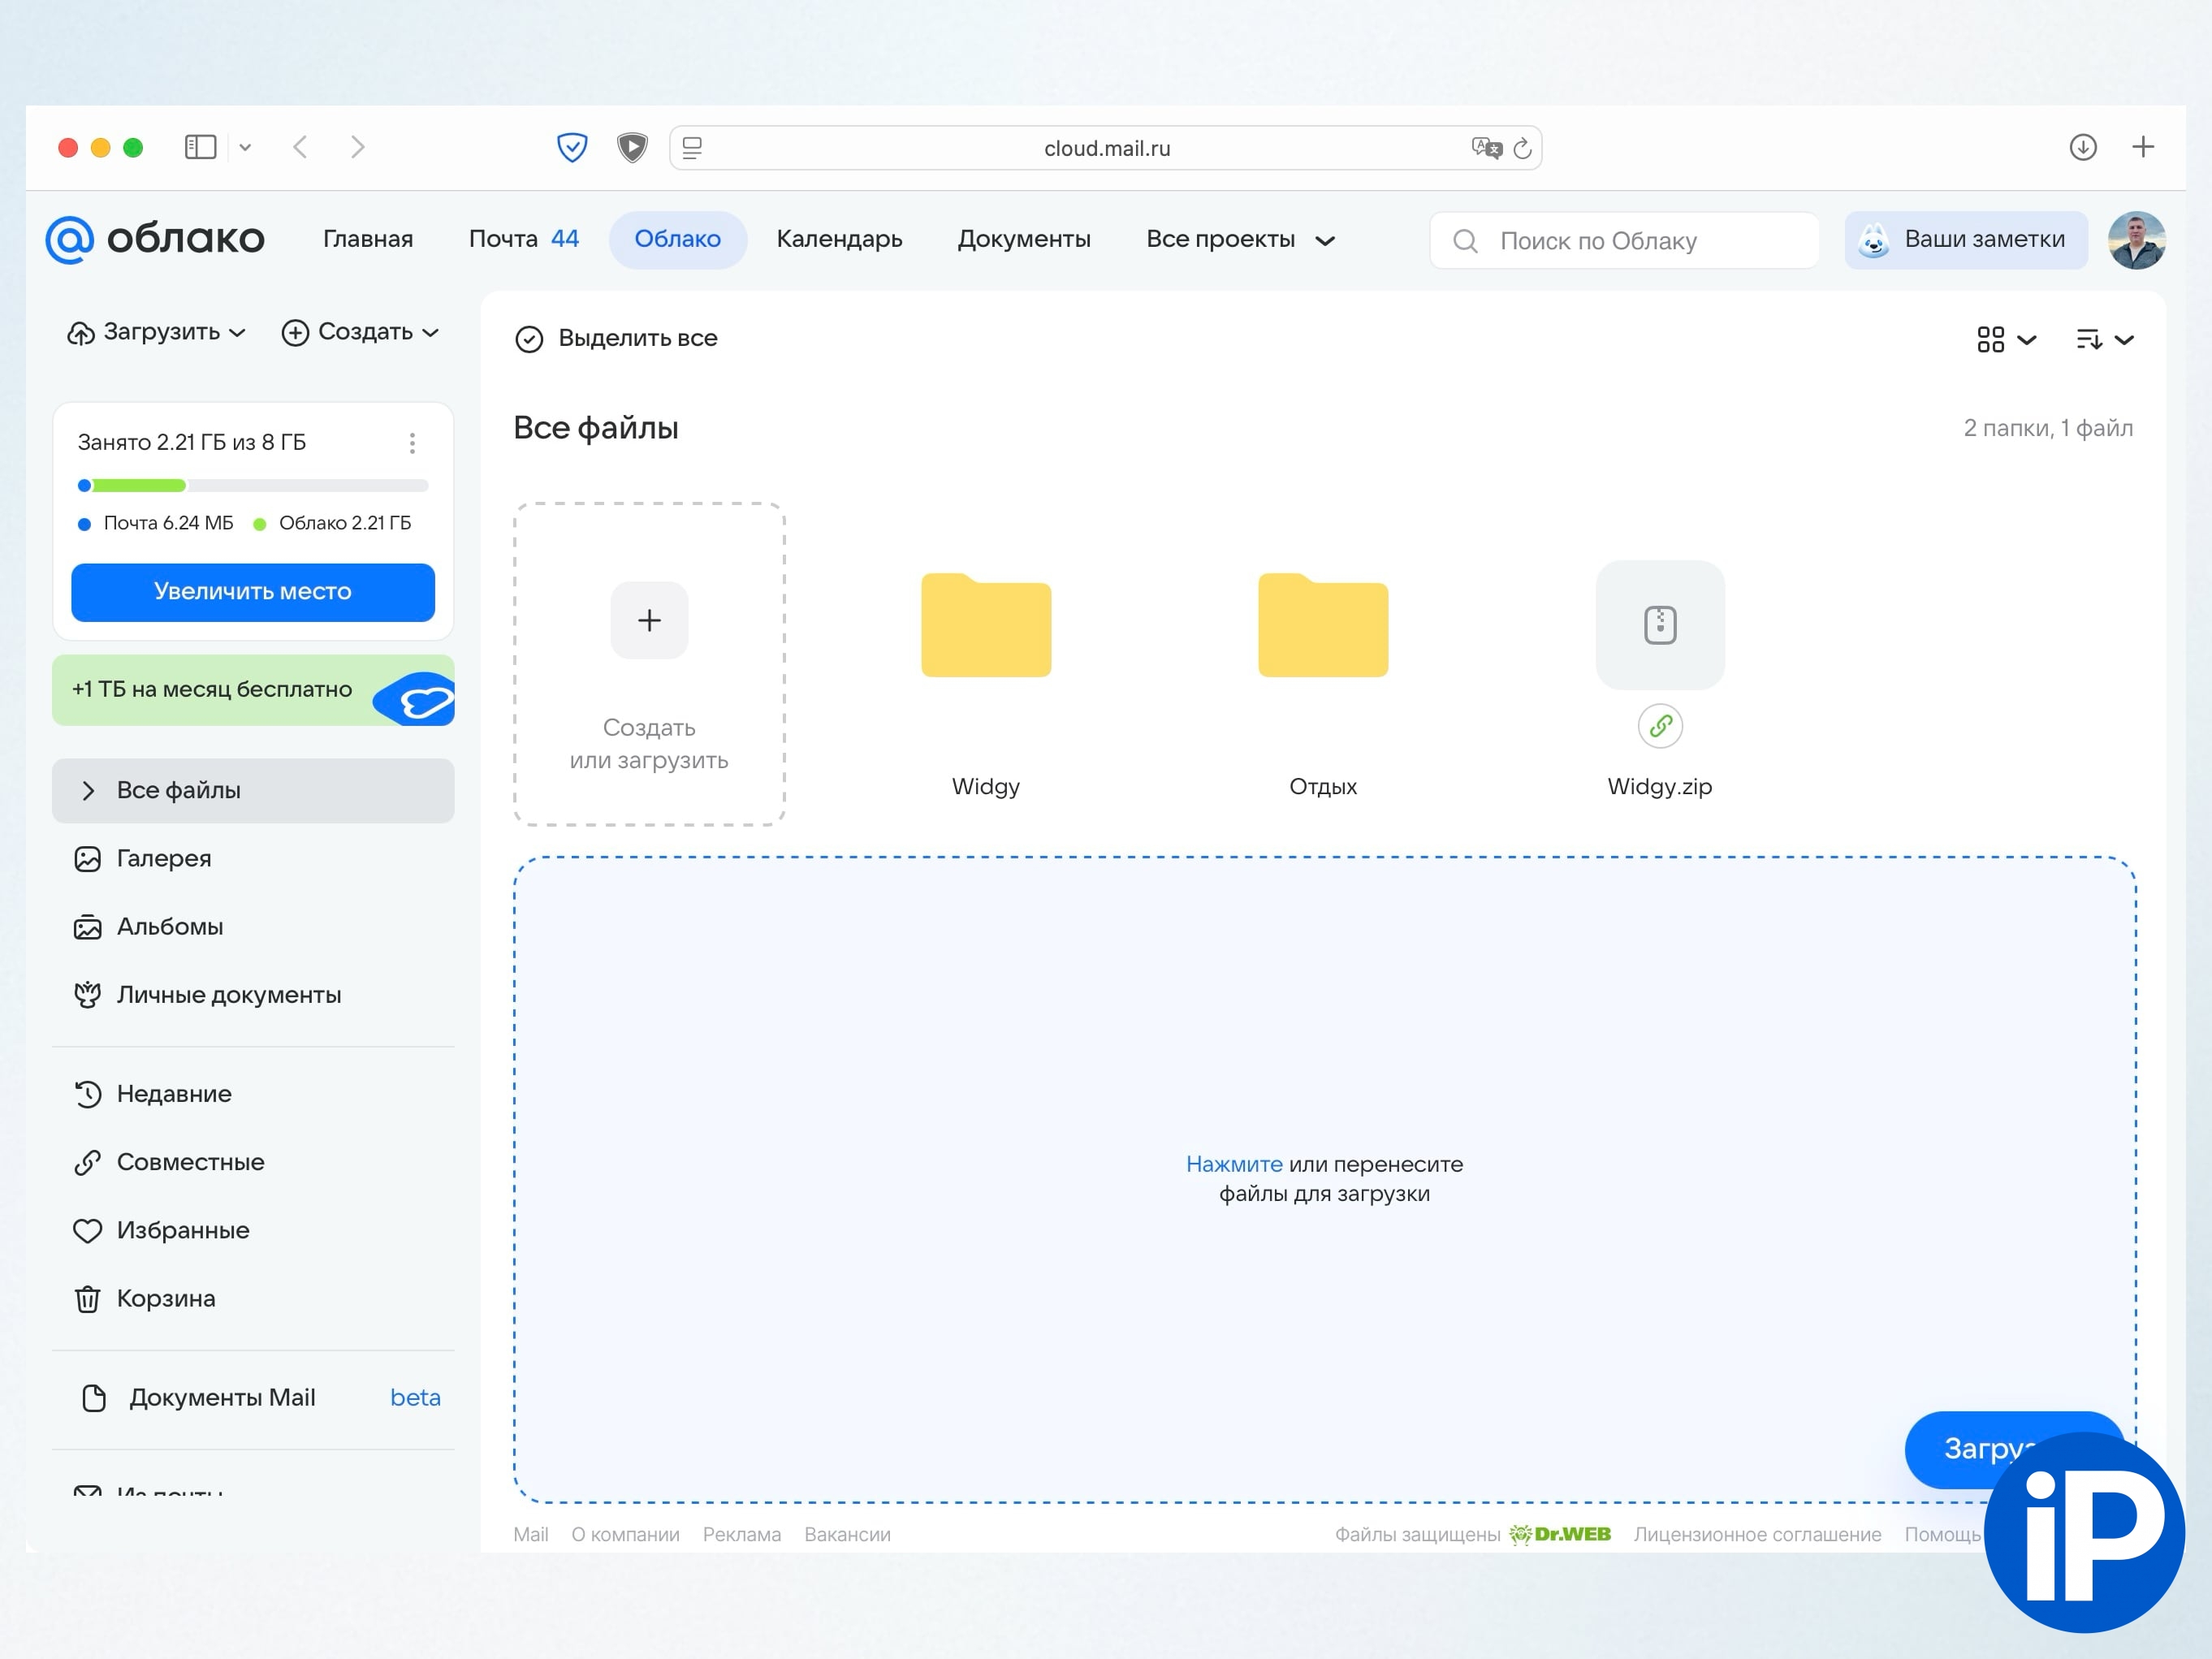The height and width of the screenshot is (1659, 2212).
Task: Click the shared link icon under Widgy.zip
Action: (1659, 726)
